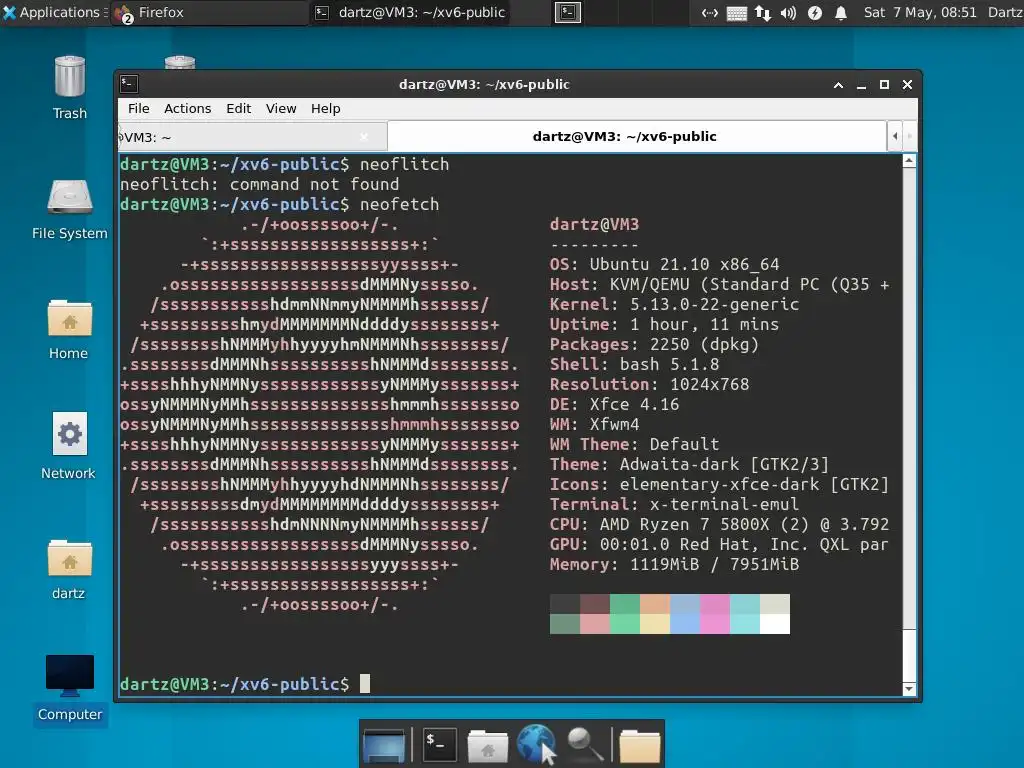Click the 'Resolution: 1024x768' line

tap(649, 385)
